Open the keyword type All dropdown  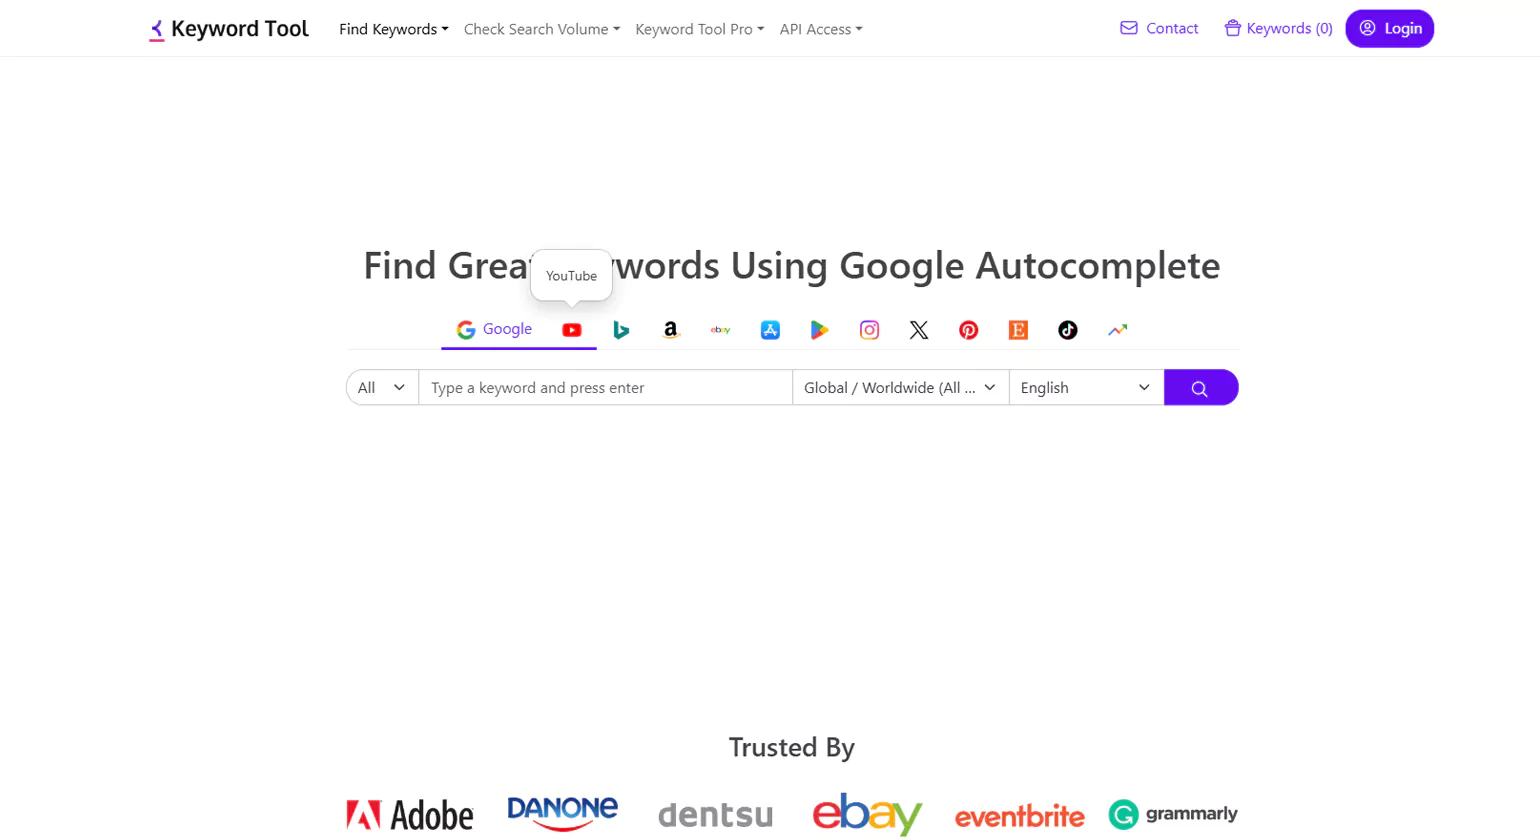click(x=381, y=387)
